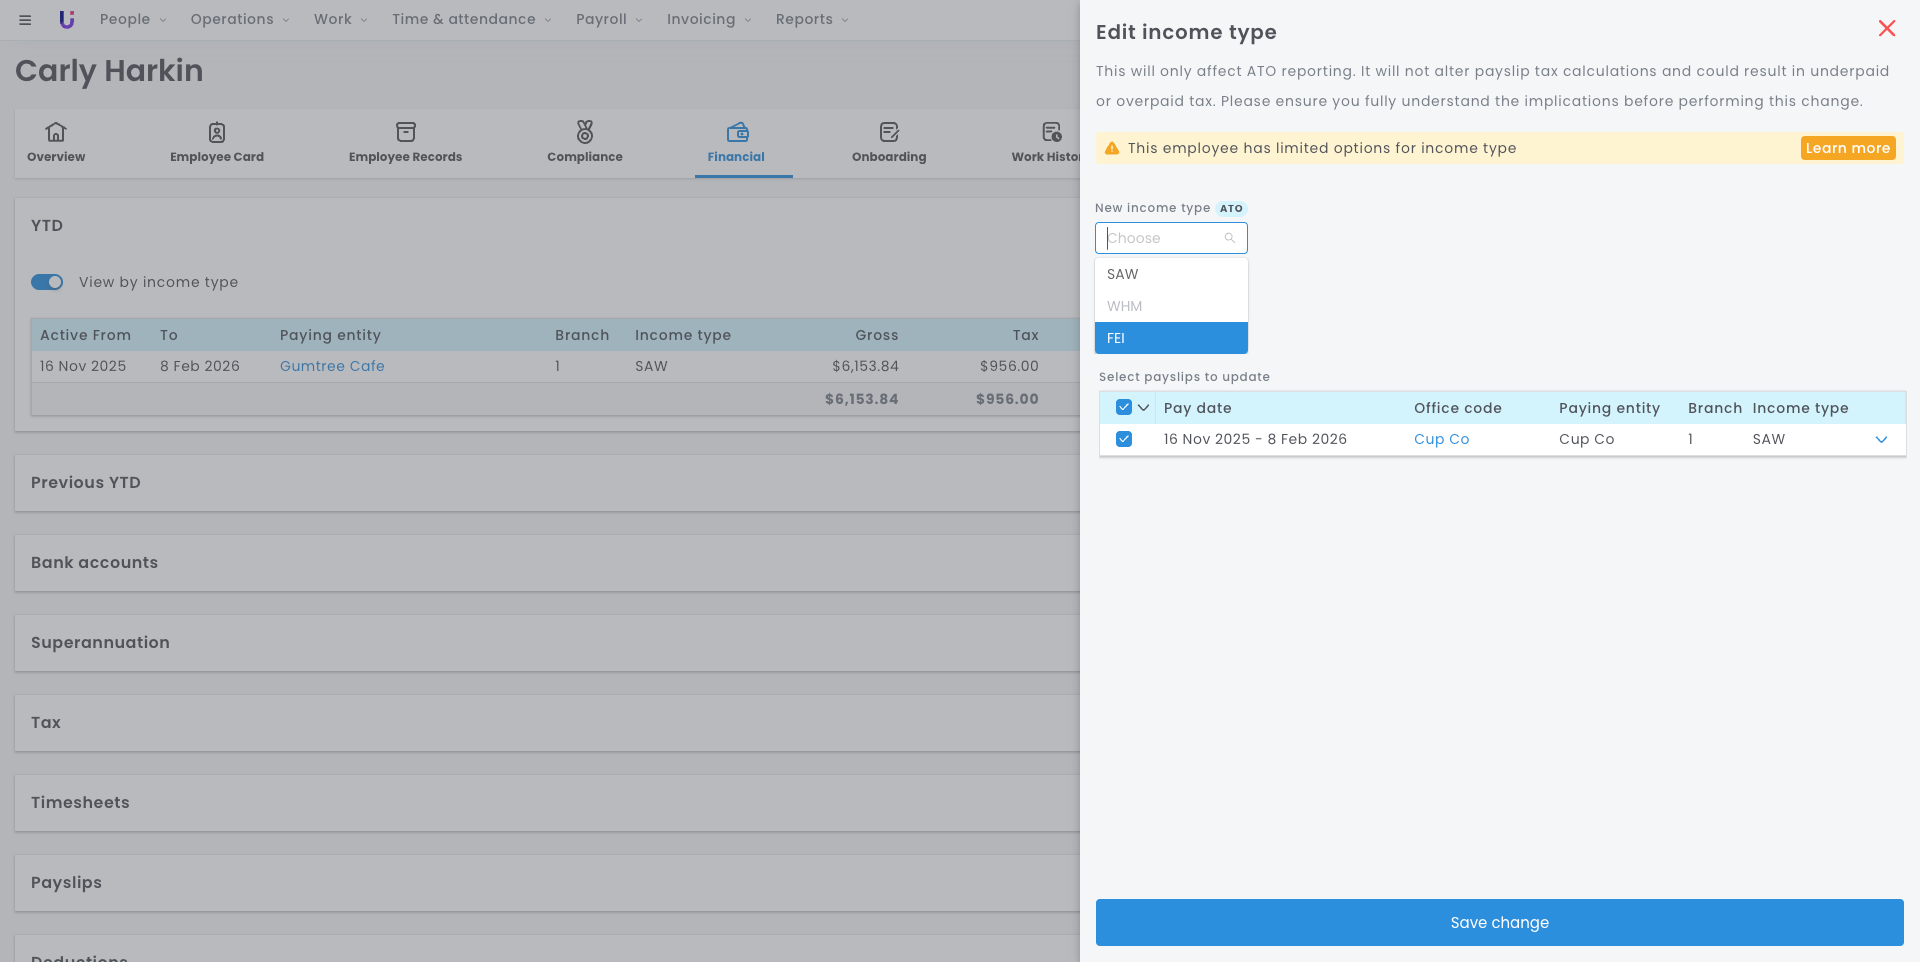Open the hamburger navigation menu
Viewport: 1920px width, 962px height.
pos(25,20)
